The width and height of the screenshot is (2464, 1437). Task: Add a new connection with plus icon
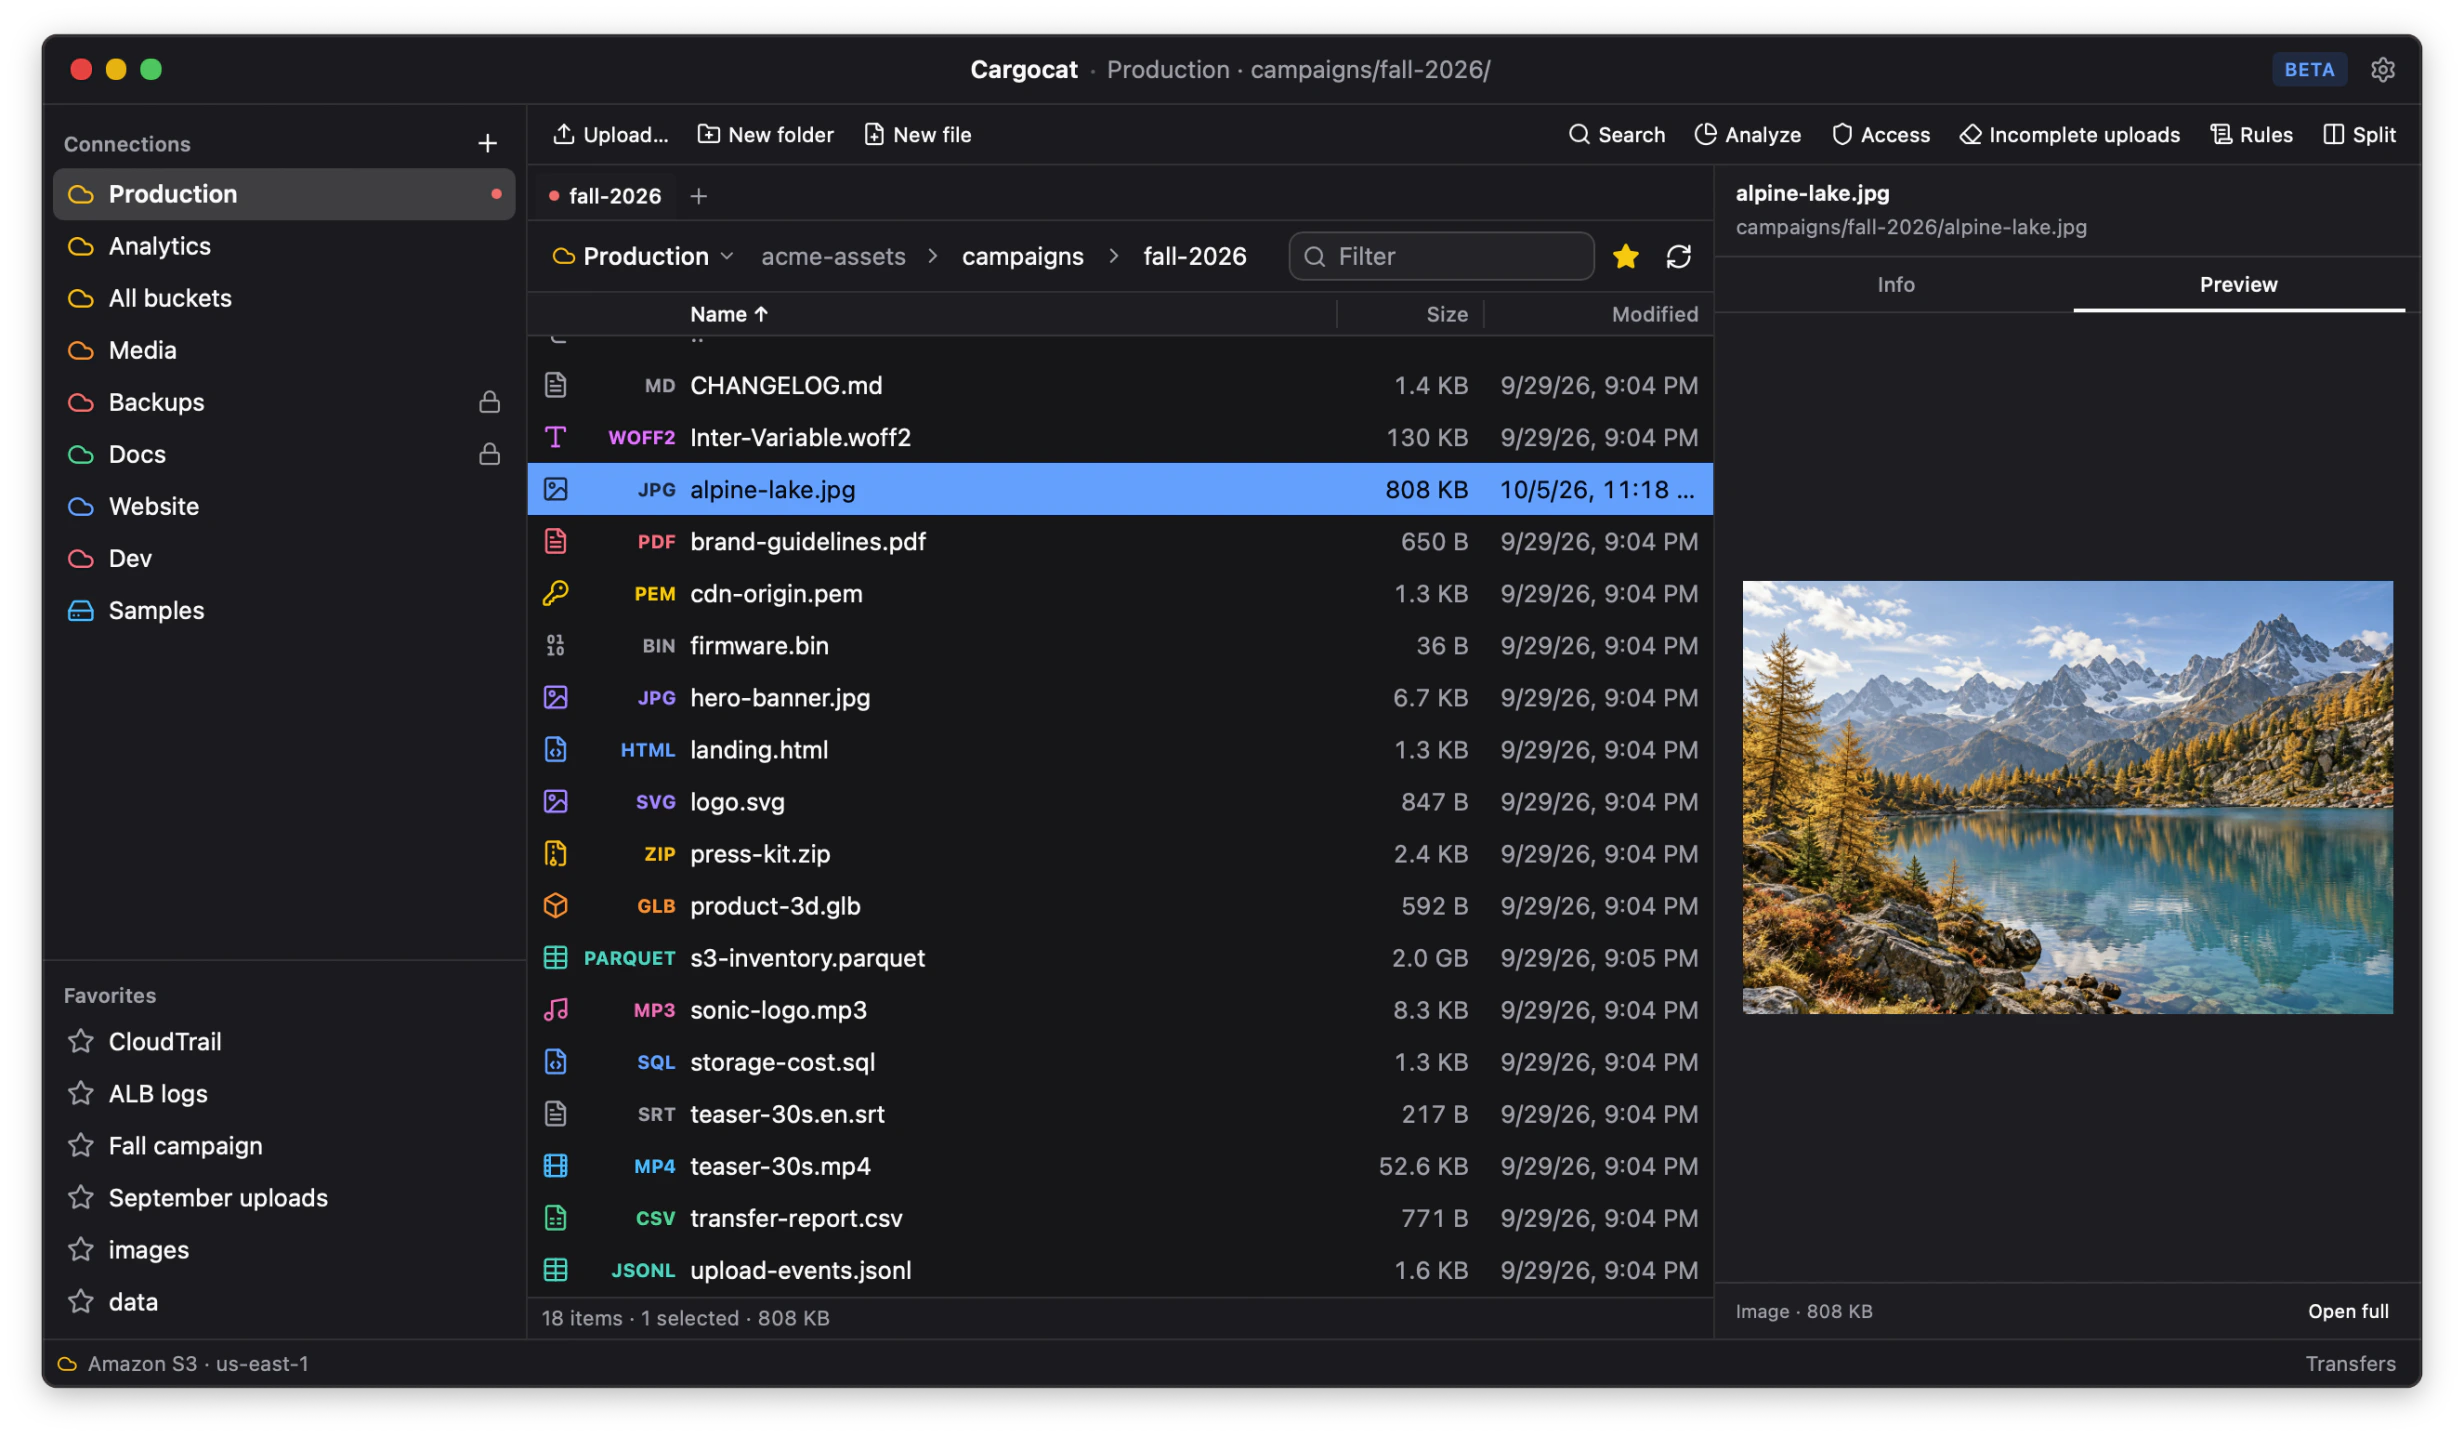pos(487,144)
